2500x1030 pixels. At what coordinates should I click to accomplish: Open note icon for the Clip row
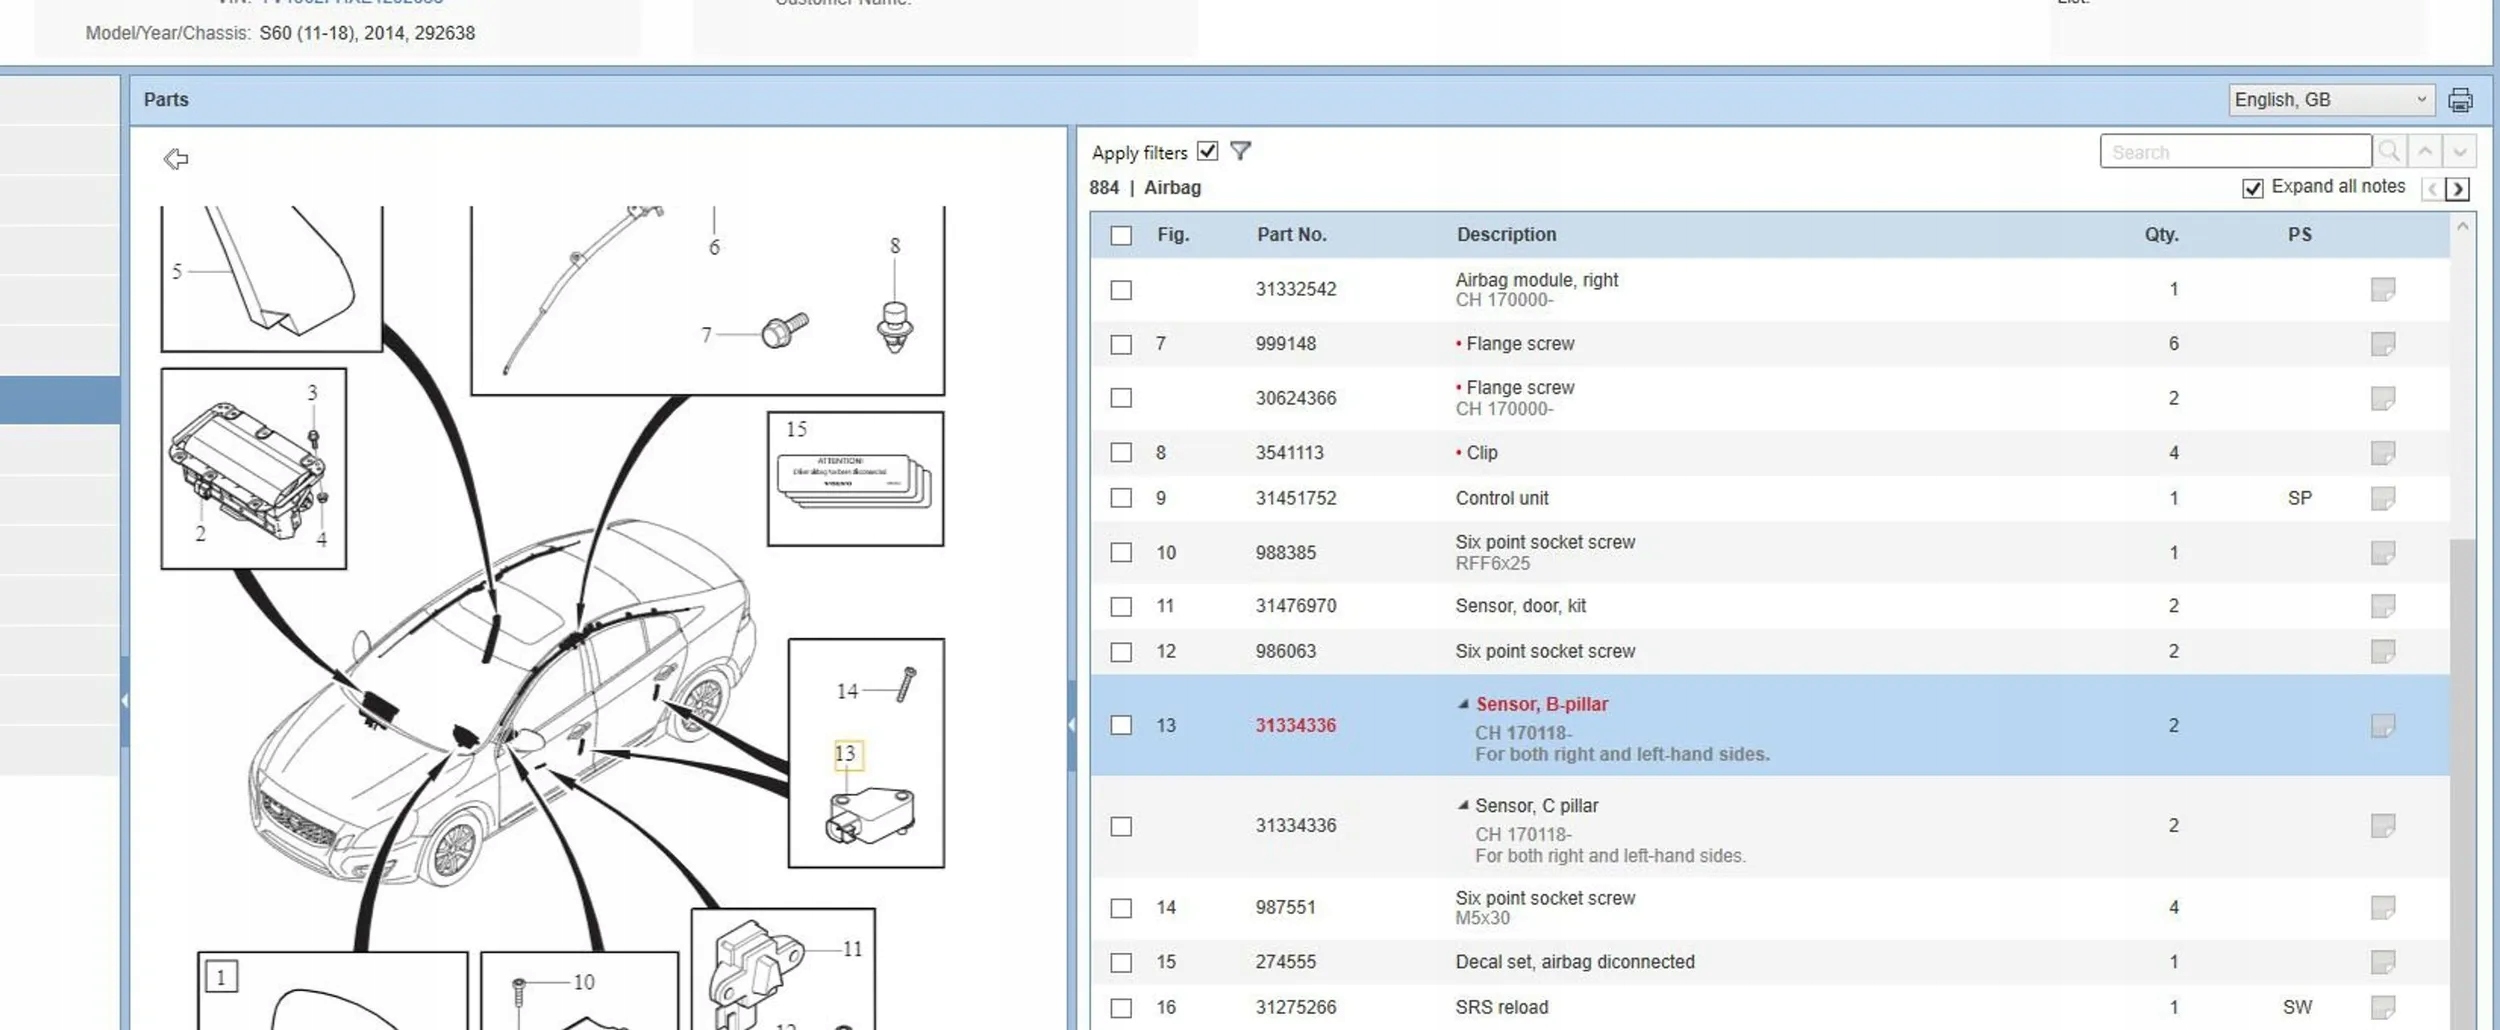pos(2383,453)
